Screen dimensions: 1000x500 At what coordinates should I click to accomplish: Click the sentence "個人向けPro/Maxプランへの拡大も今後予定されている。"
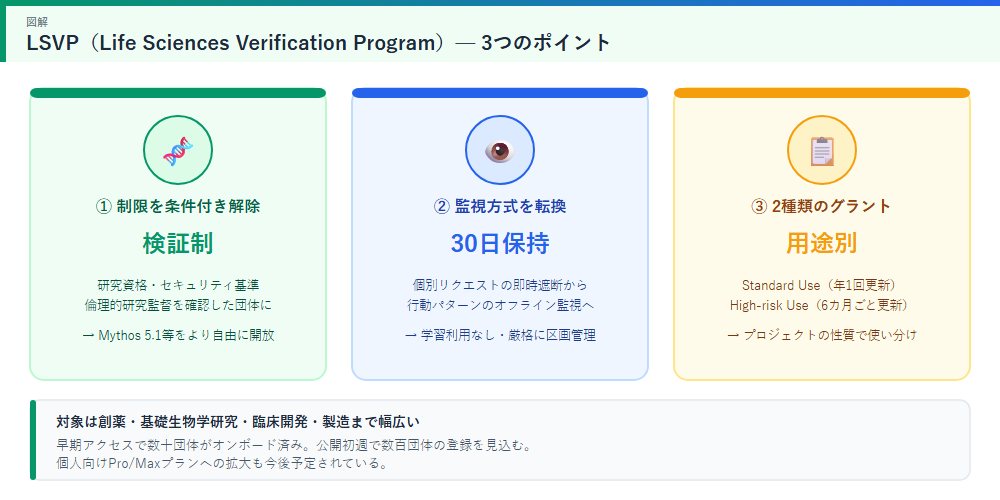click(x=222, y=463)
